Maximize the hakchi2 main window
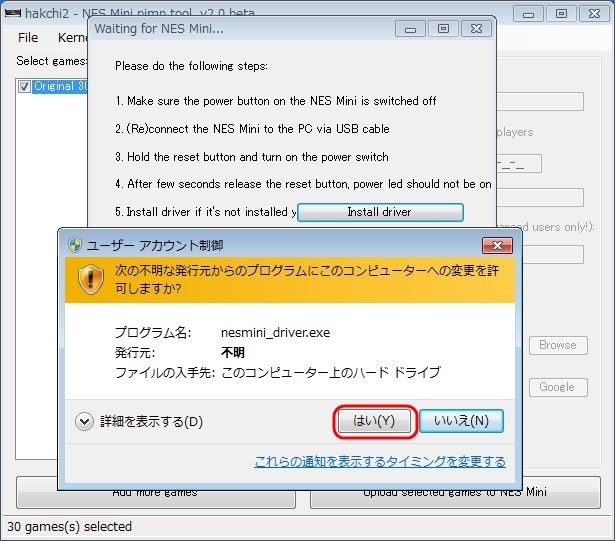The image size is (615, 541). 561,14
